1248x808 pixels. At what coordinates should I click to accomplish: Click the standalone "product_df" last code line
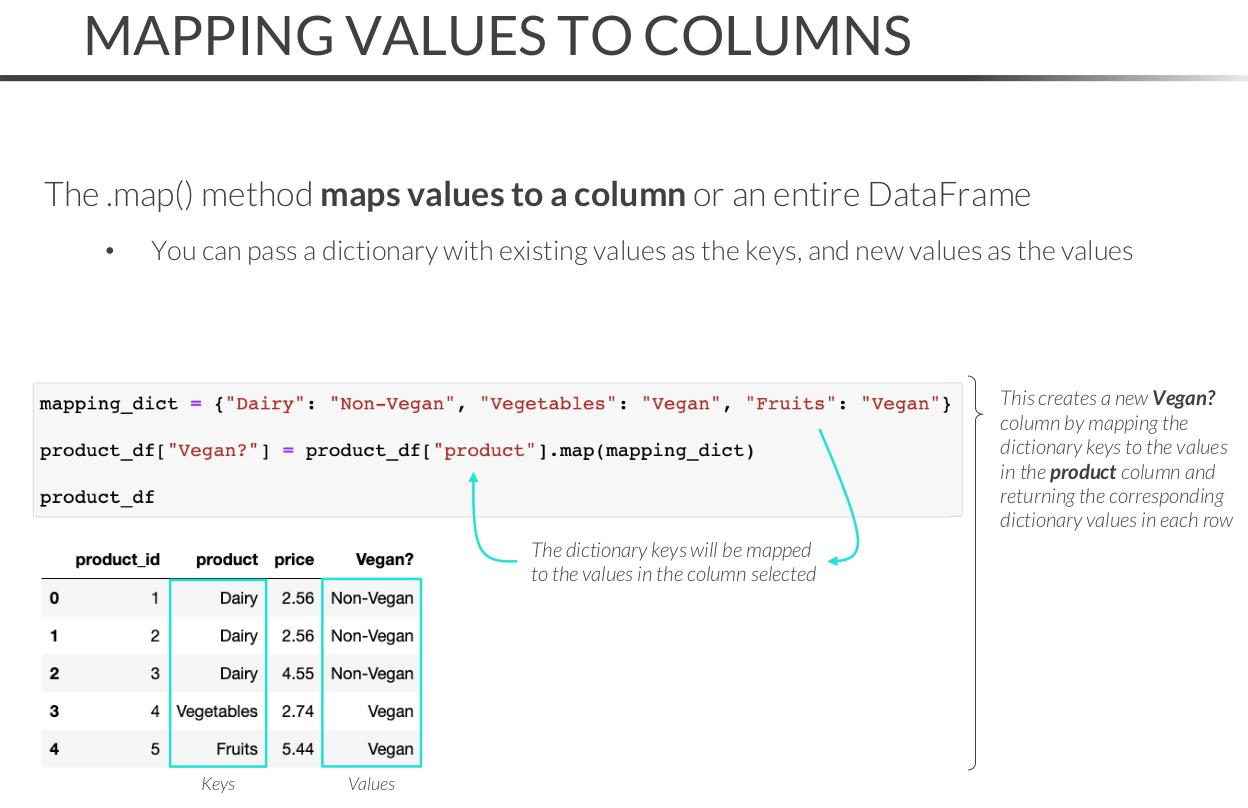pyautogui.click(x=97, y=497)
